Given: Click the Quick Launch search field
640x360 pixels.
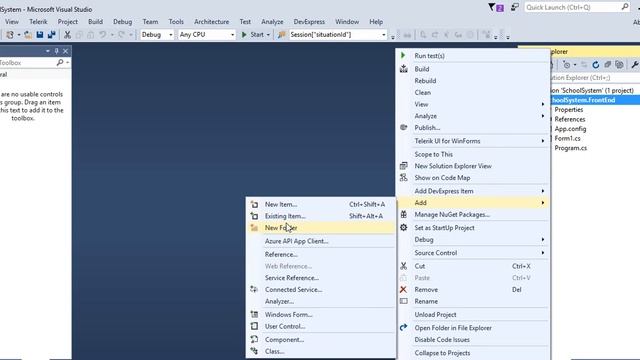Looking at the screenshot, I should pyautogui.click(x=577, y=7).
